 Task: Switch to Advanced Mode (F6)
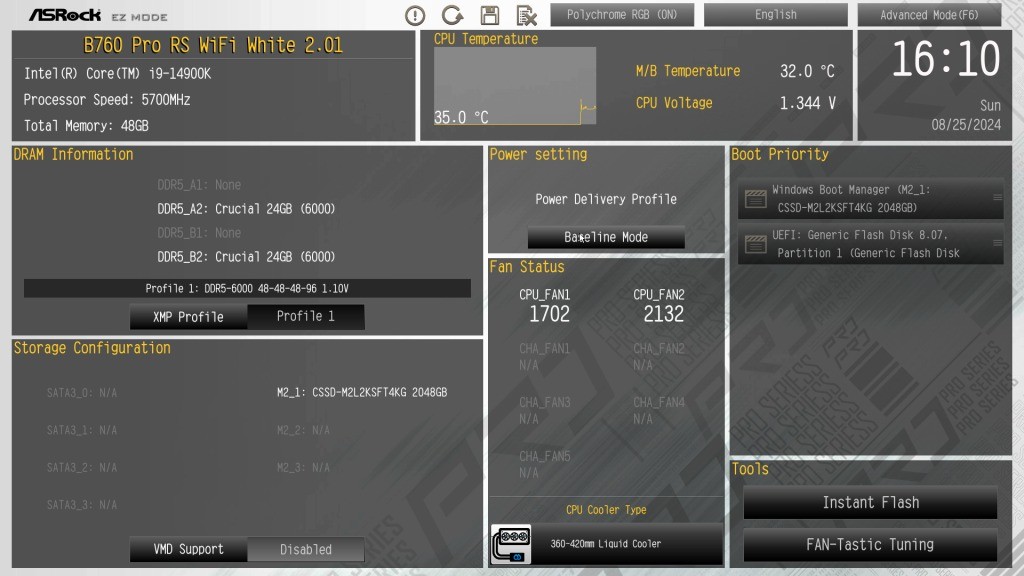tap(929, 14)
